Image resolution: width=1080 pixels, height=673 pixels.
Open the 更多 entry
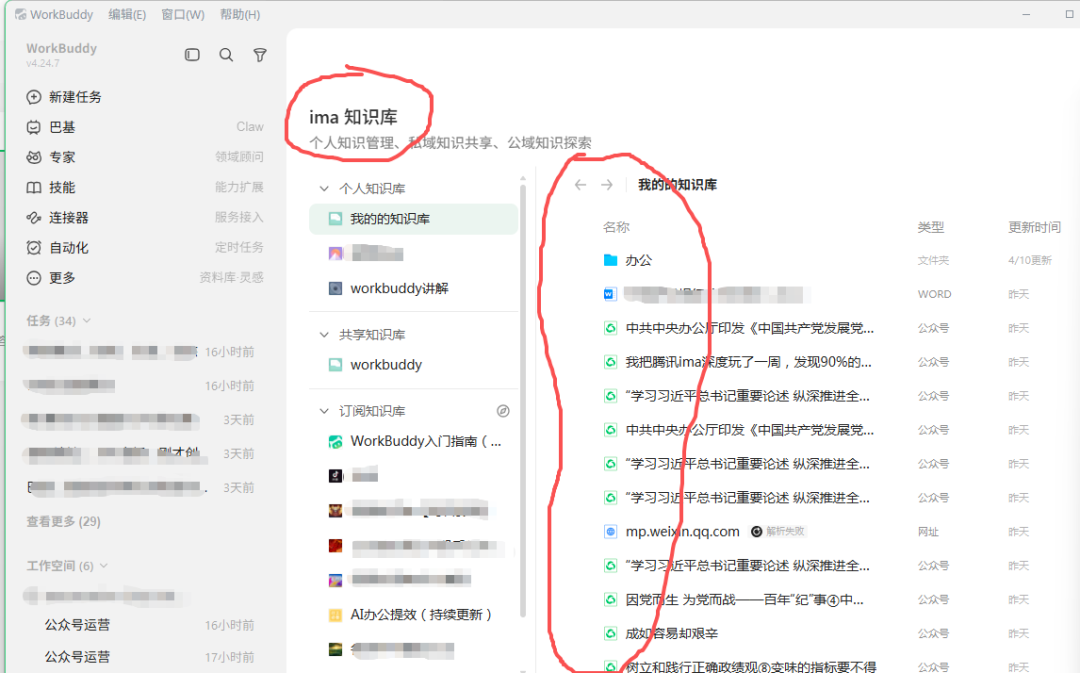click(145, 278)
